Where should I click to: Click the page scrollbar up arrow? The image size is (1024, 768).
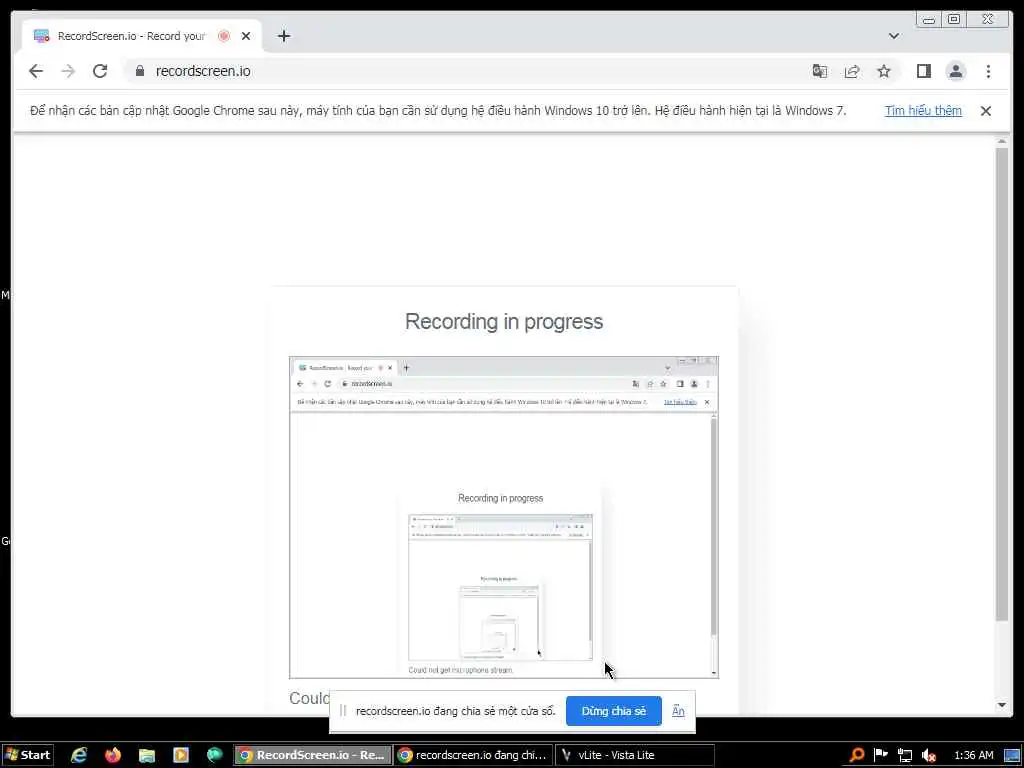[1002, 140]
